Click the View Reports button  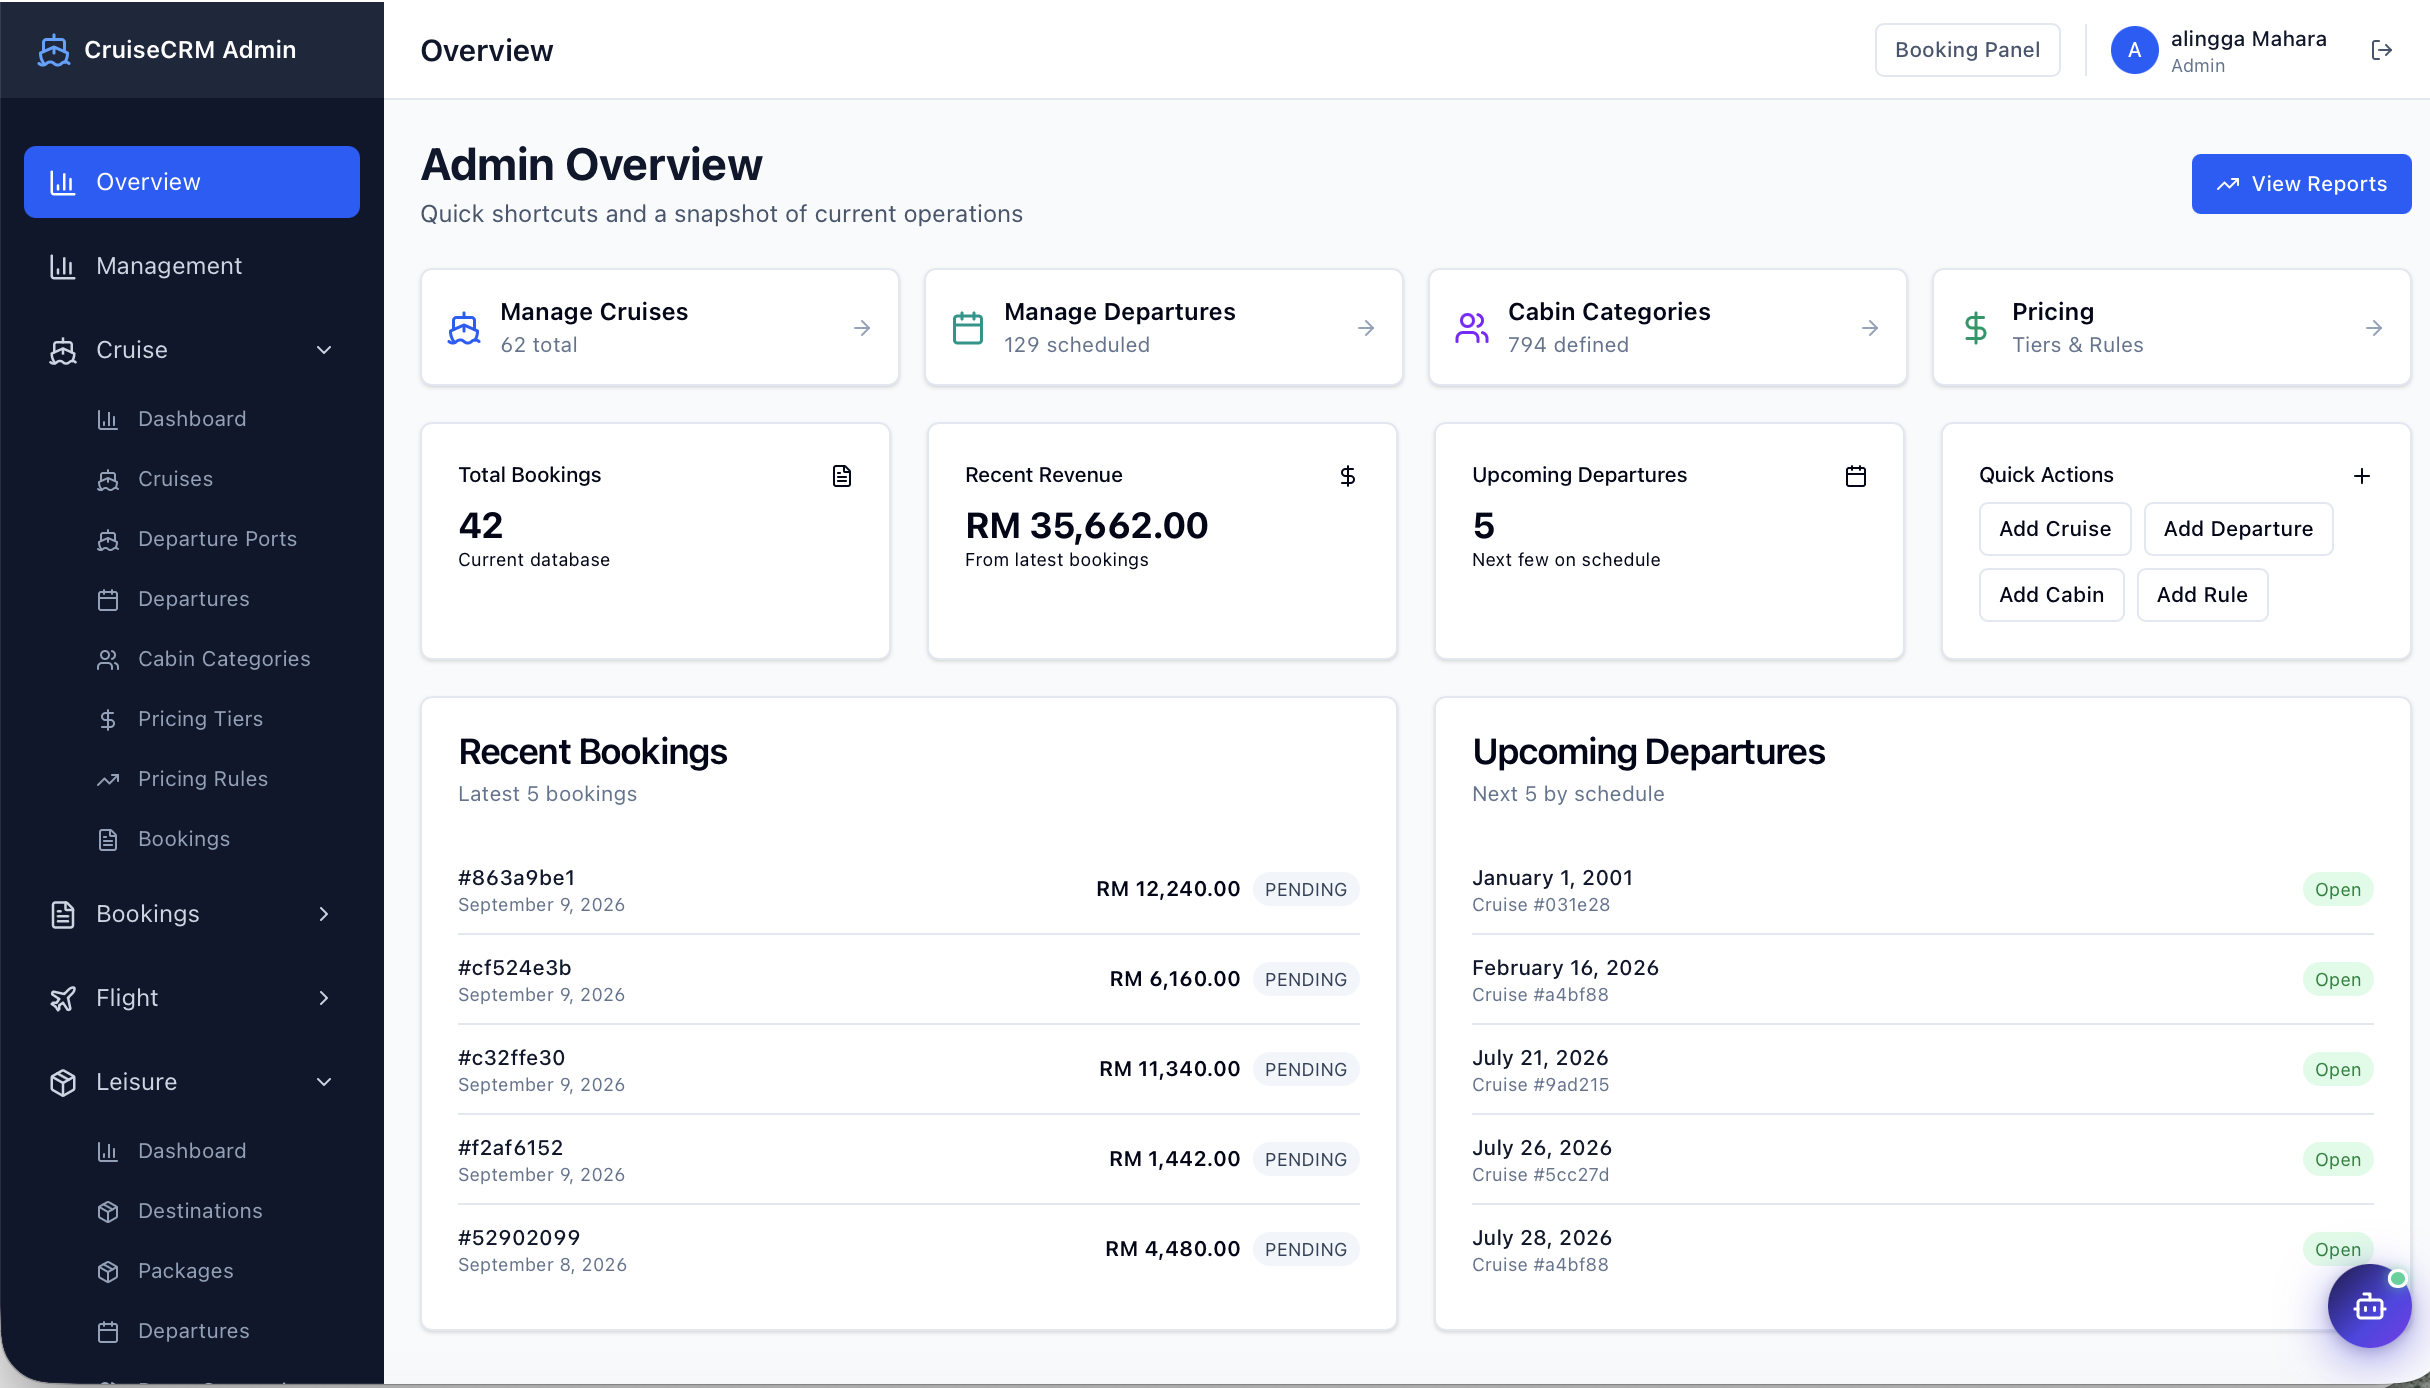tap(2301, 184)
